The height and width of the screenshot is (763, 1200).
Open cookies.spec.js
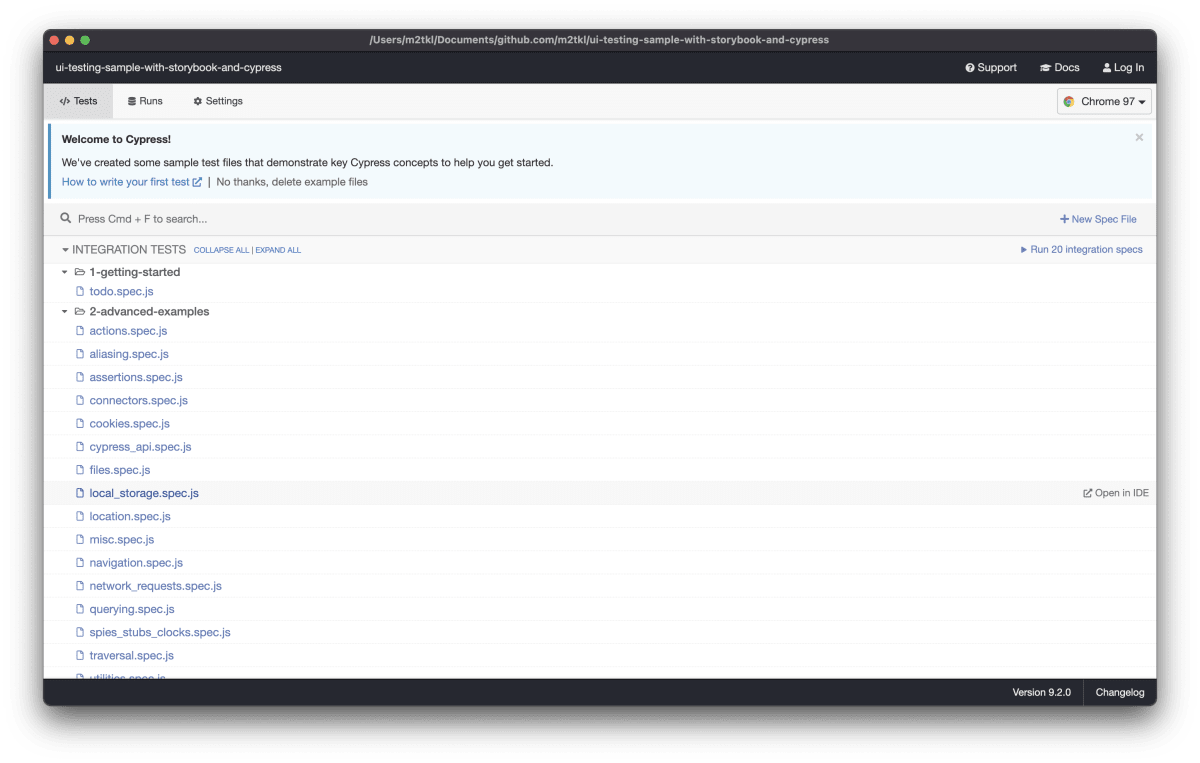pyautogui.click(x=130, y=424)
